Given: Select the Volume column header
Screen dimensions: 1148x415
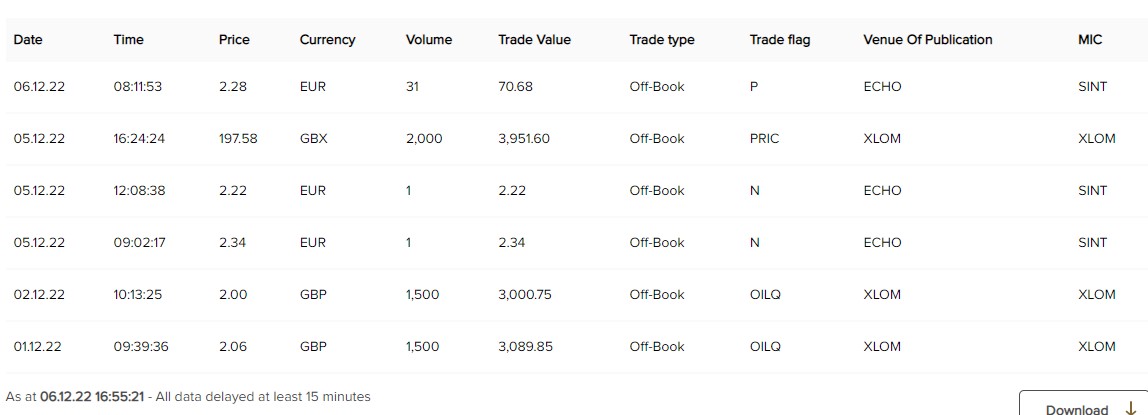Looking at the screenshot, I should (429, 40).
